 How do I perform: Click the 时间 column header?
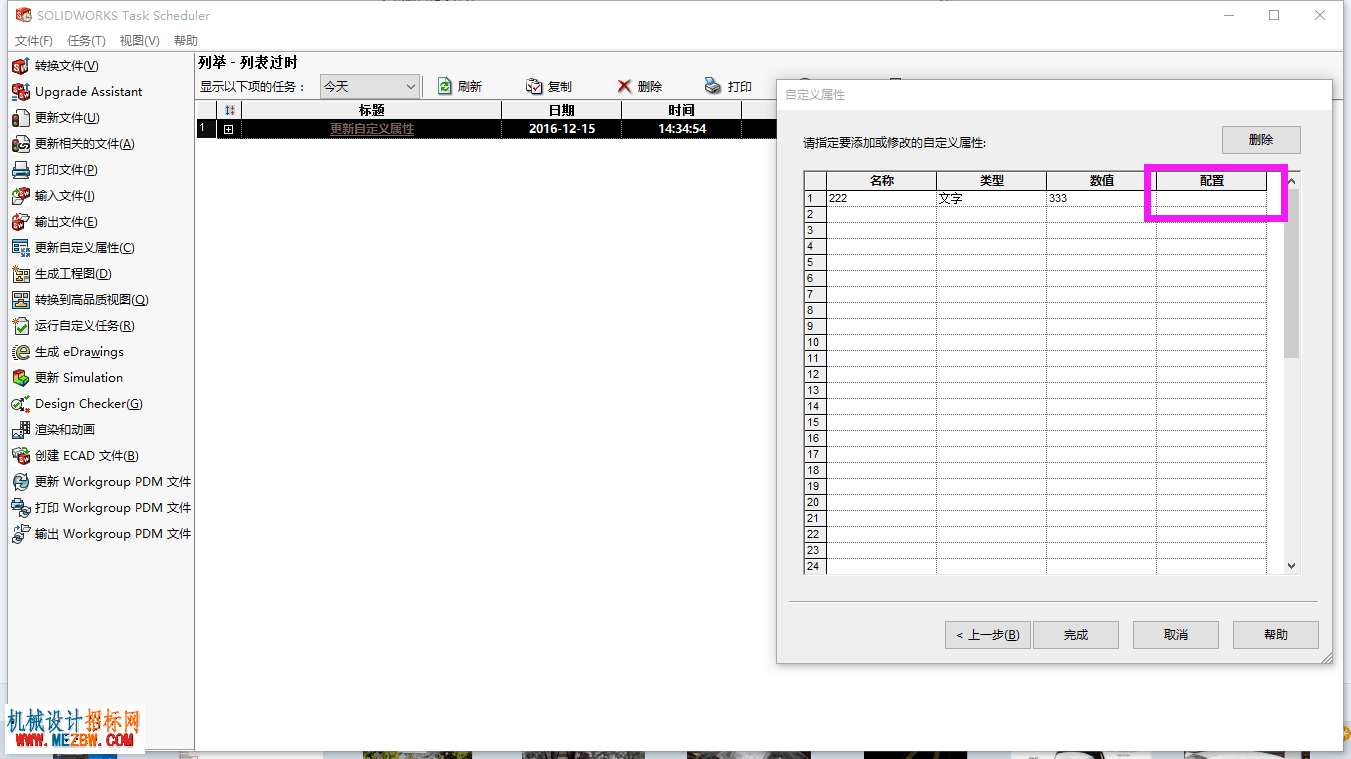click(x=681, y=110)
